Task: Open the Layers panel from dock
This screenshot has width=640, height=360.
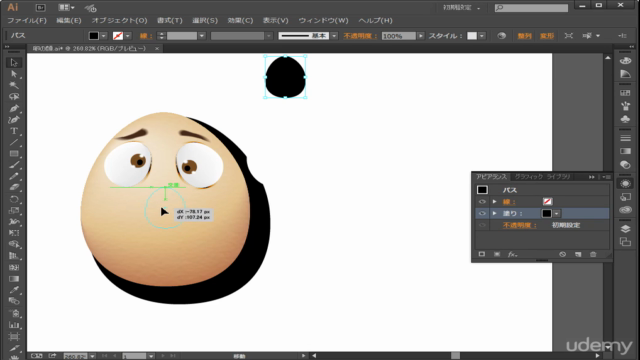Action: click(x=625, y=229)
